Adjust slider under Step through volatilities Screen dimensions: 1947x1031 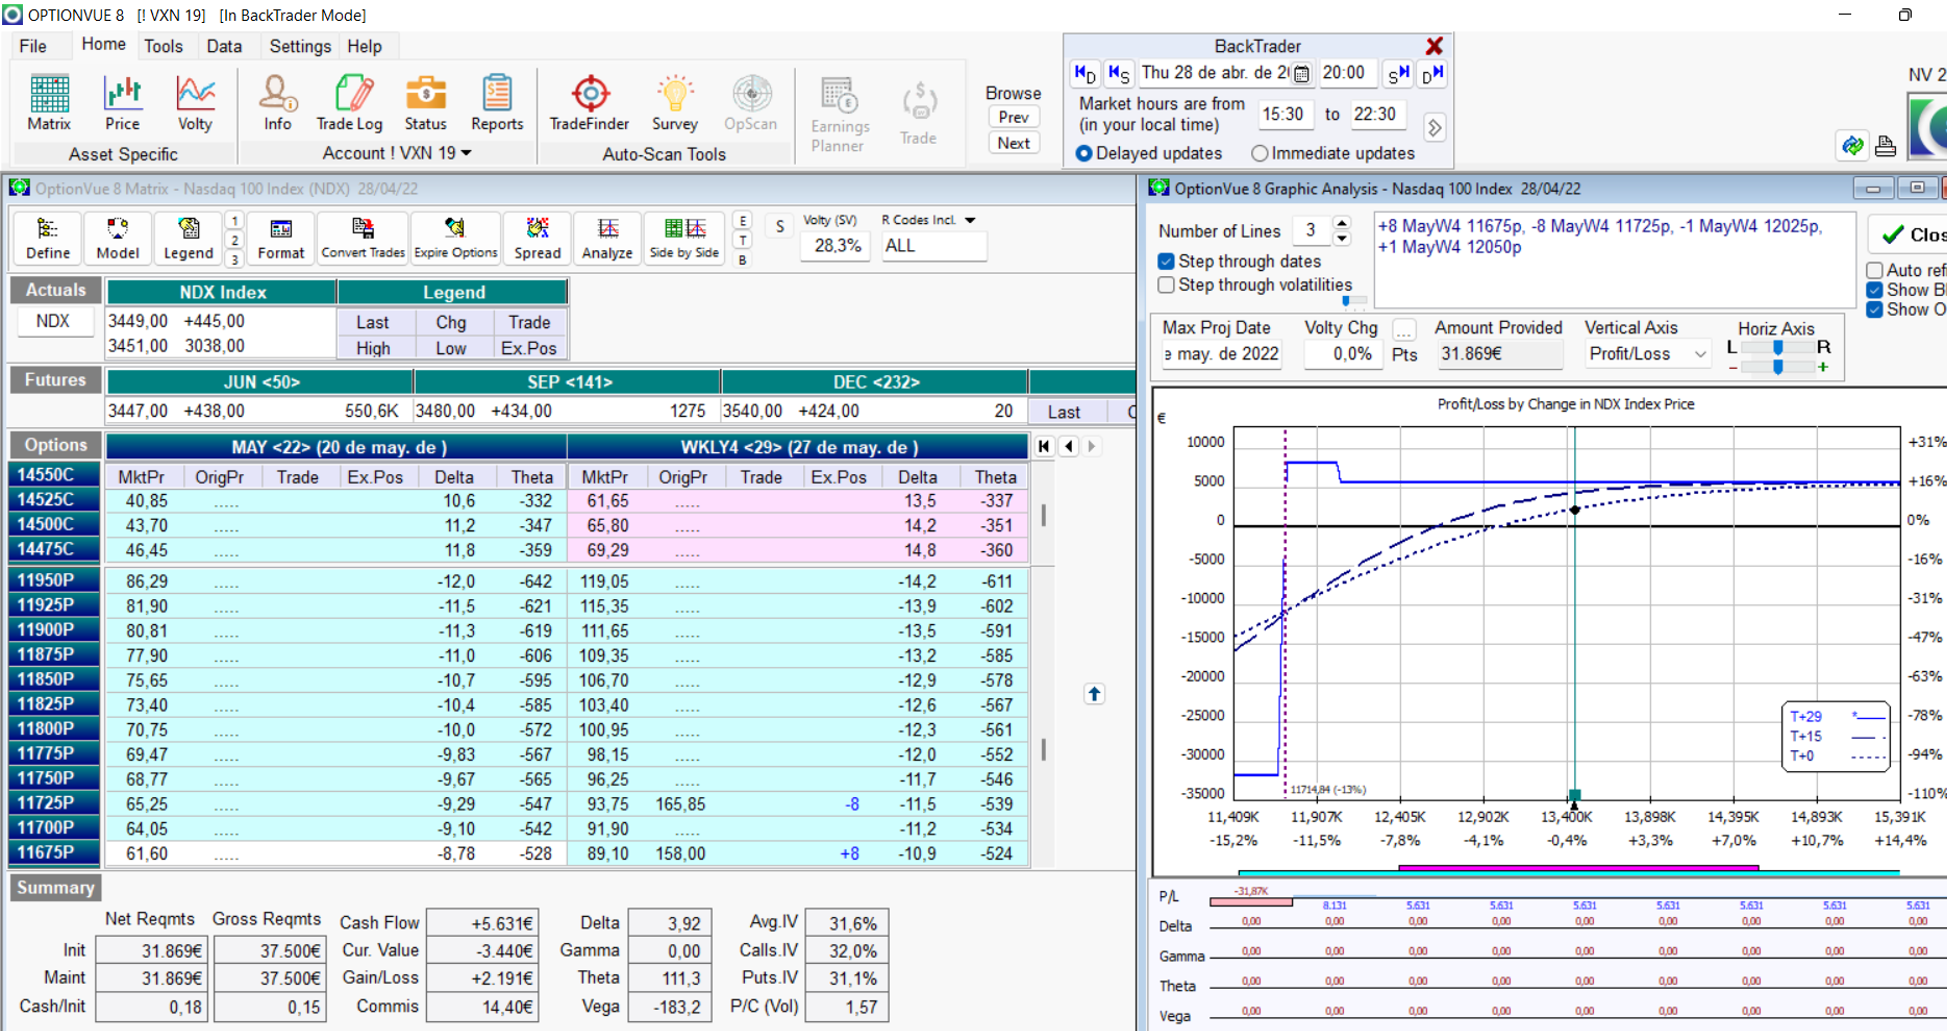click(1347, 301)
